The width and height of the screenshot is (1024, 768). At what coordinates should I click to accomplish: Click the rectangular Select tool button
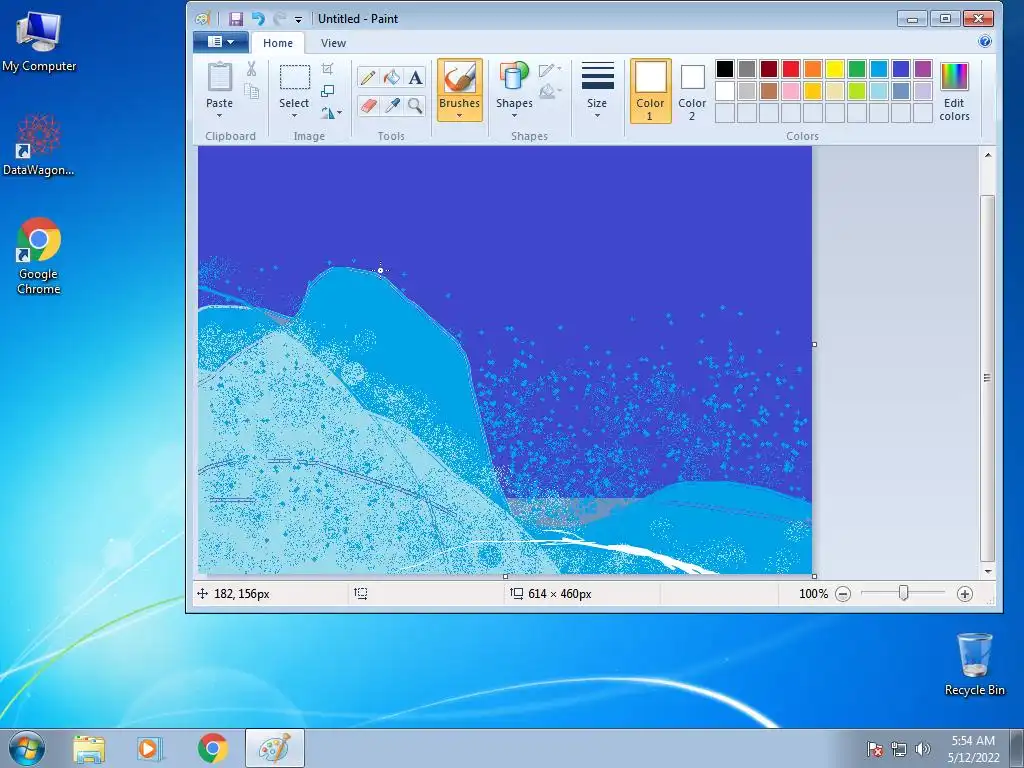[x=295, y=78]
